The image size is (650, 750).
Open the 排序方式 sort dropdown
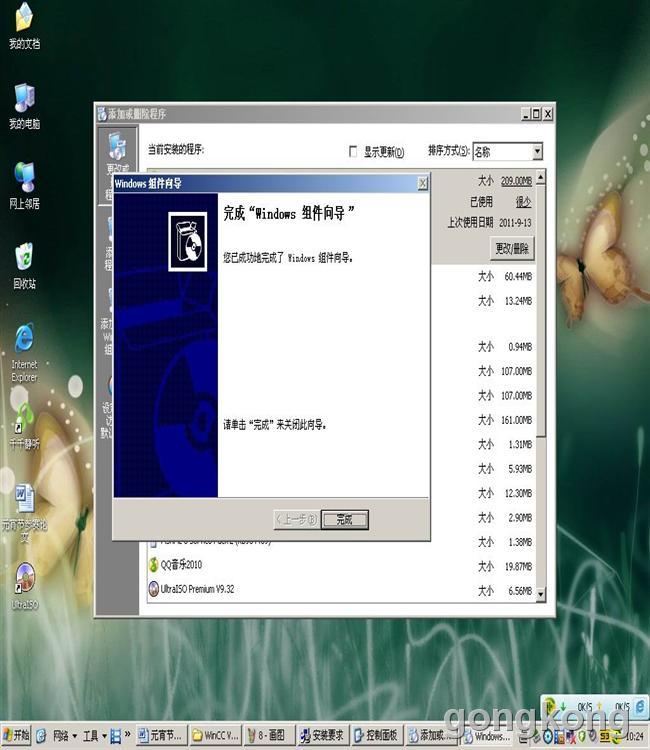point(536,152)
